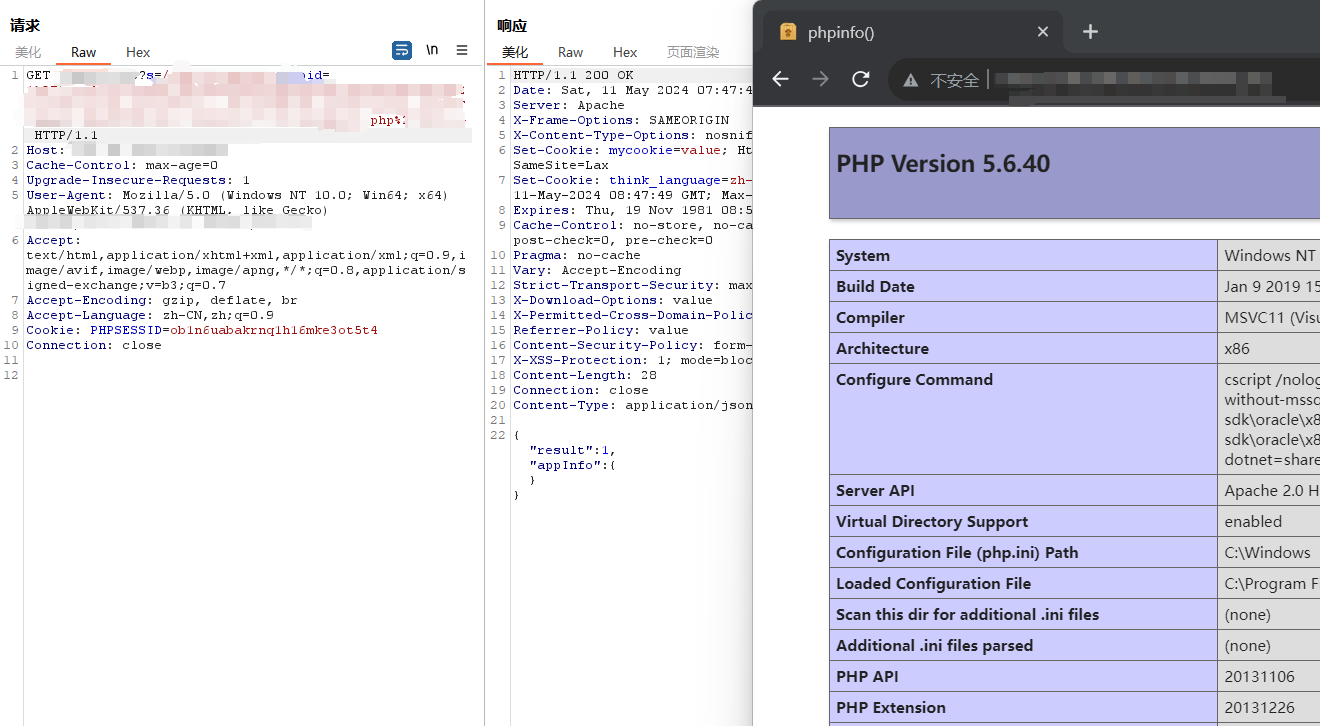Click the PHP Extension row label

tap(891, 708)
